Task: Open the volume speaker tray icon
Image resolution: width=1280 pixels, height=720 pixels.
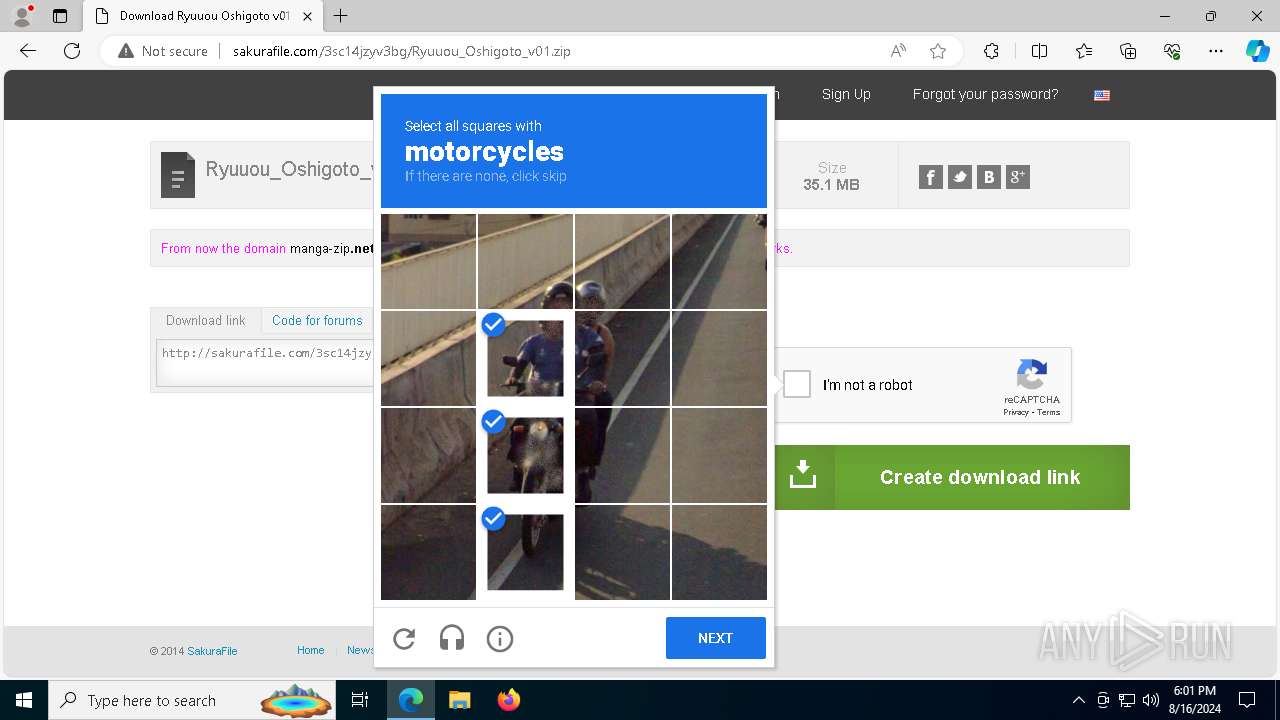Action: click(1150, 700)
